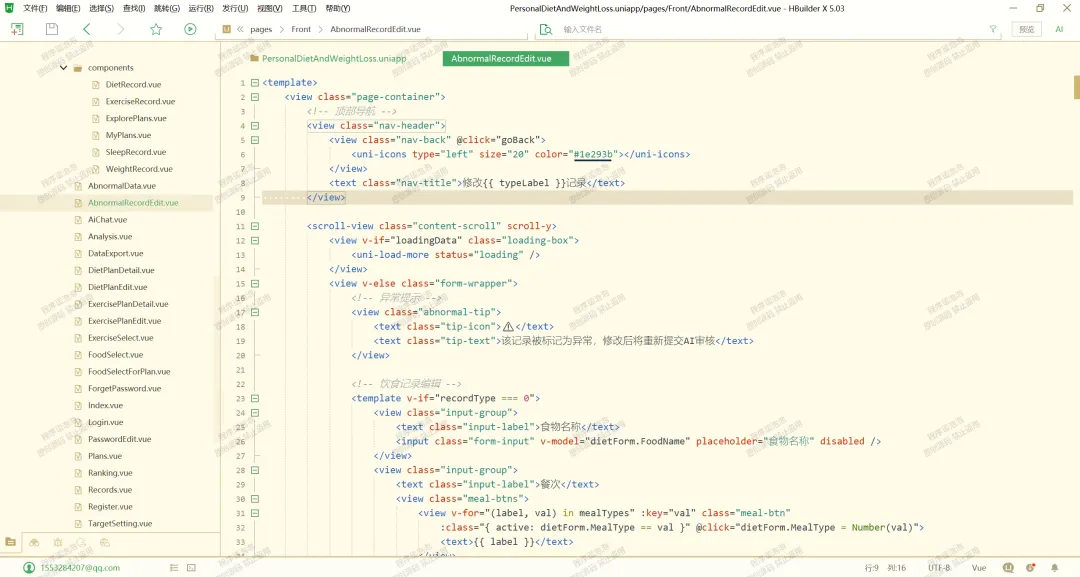This screenshot has width=1080, height=577.
Task: Open AbnormalData.vue in the file tree
Action: pos(122,186)
